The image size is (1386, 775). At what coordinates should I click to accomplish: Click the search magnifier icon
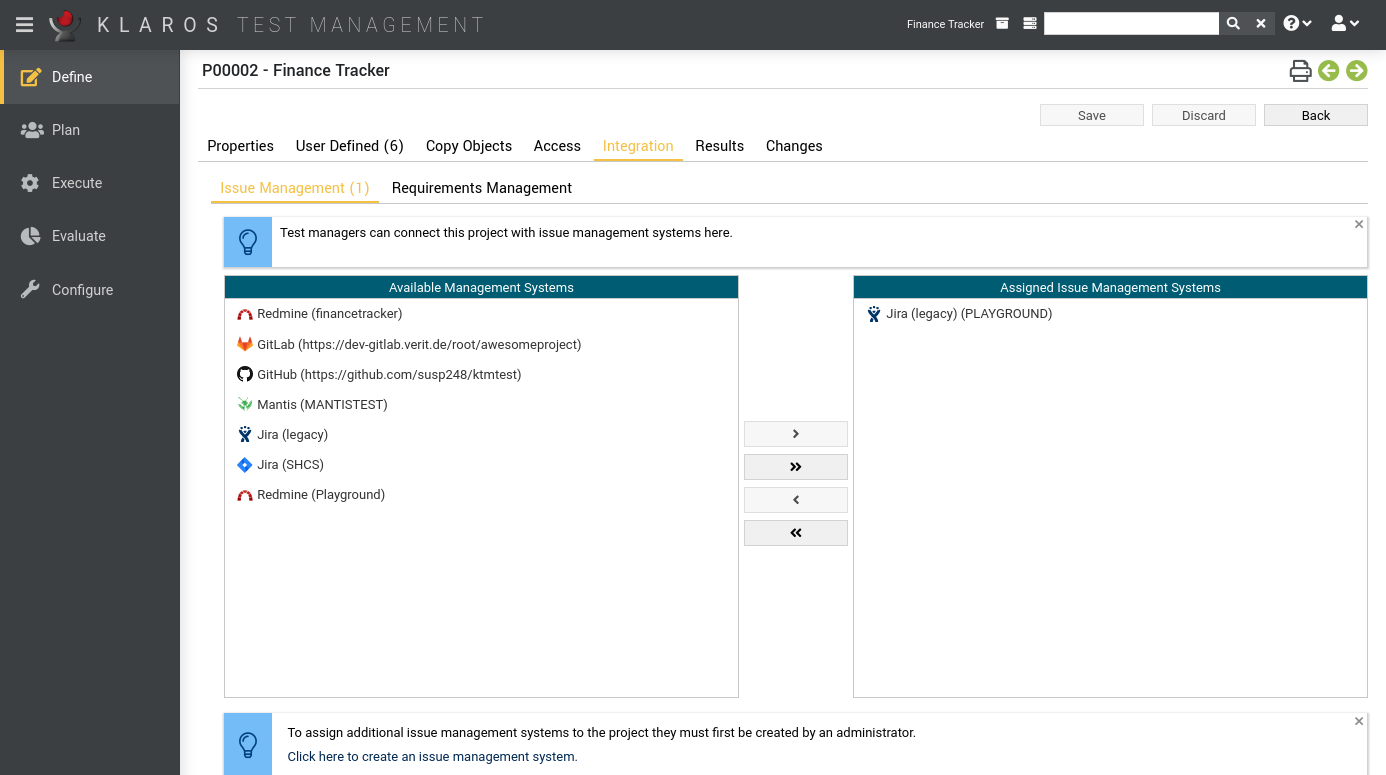point(1233,22)
